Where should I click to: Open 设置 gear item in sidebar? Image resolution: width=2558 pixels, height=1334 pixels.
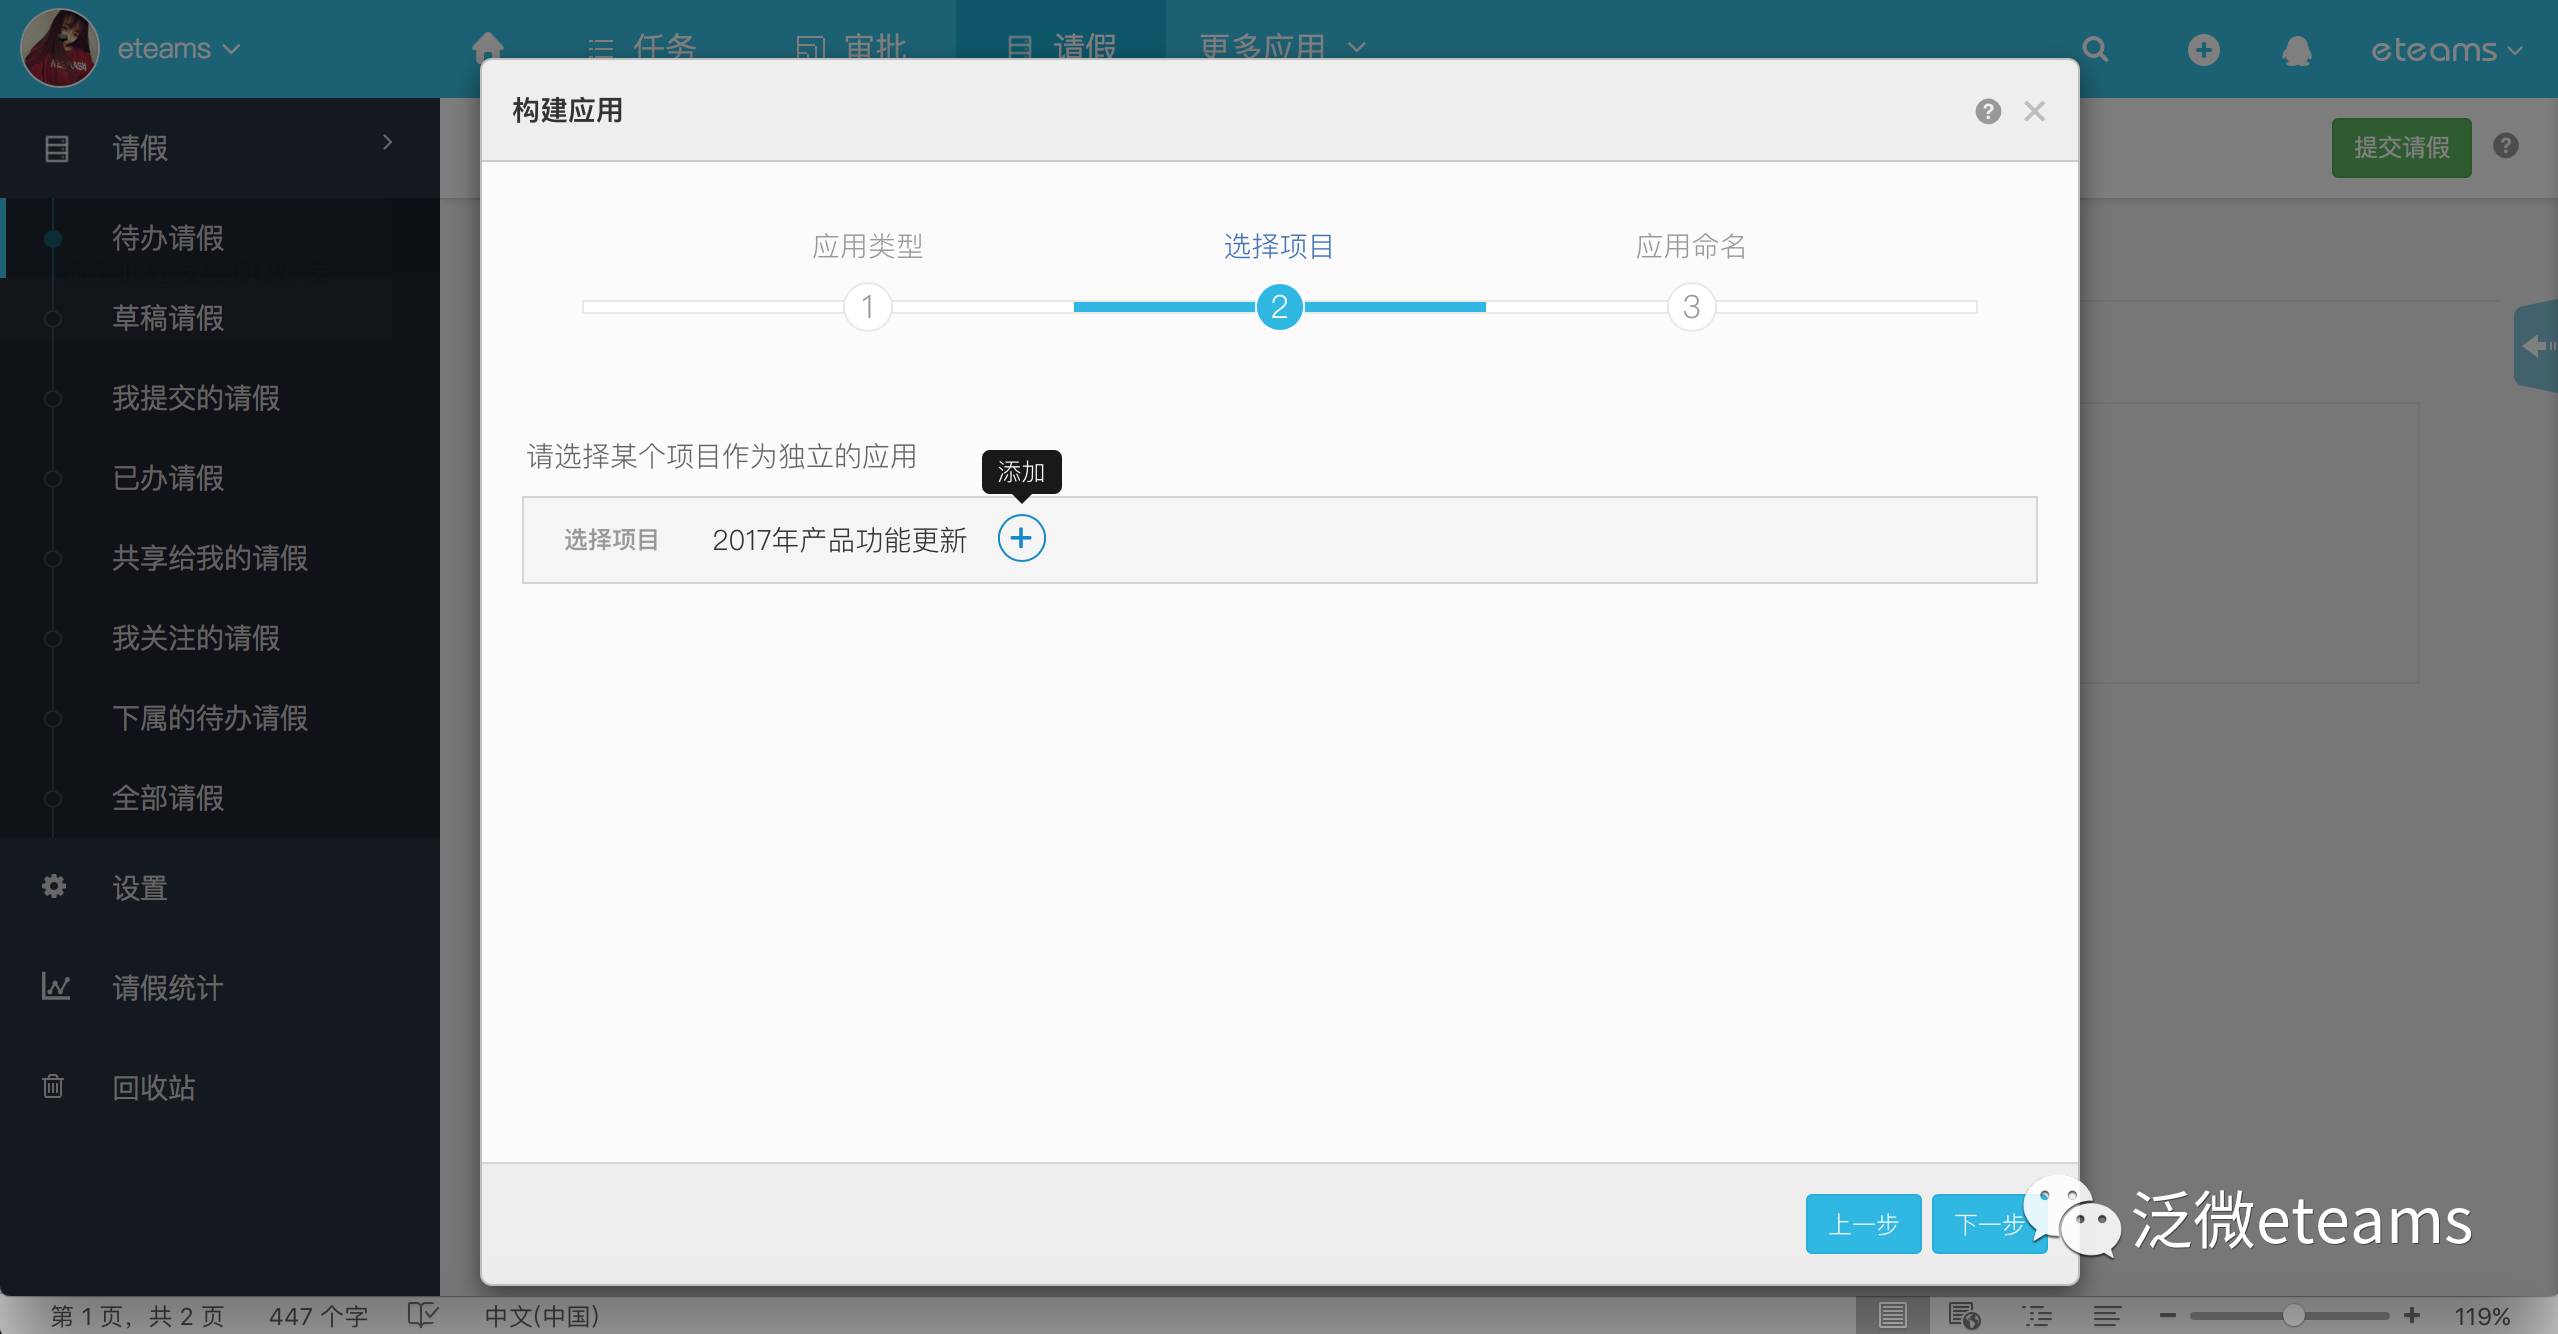click(139, 887)
